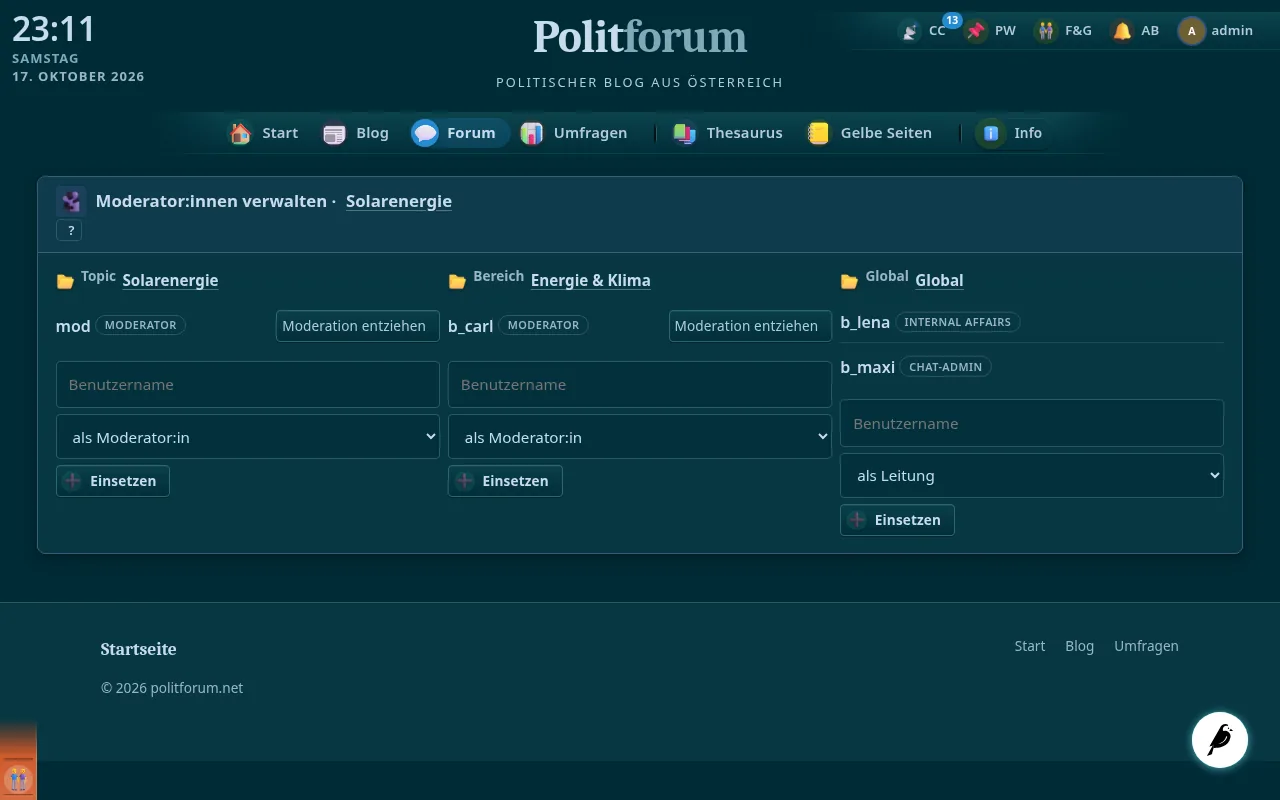The height and width of the screenshot is (800, 1280).
Task: Click the Start house icon
Action: tap(240, 133)
